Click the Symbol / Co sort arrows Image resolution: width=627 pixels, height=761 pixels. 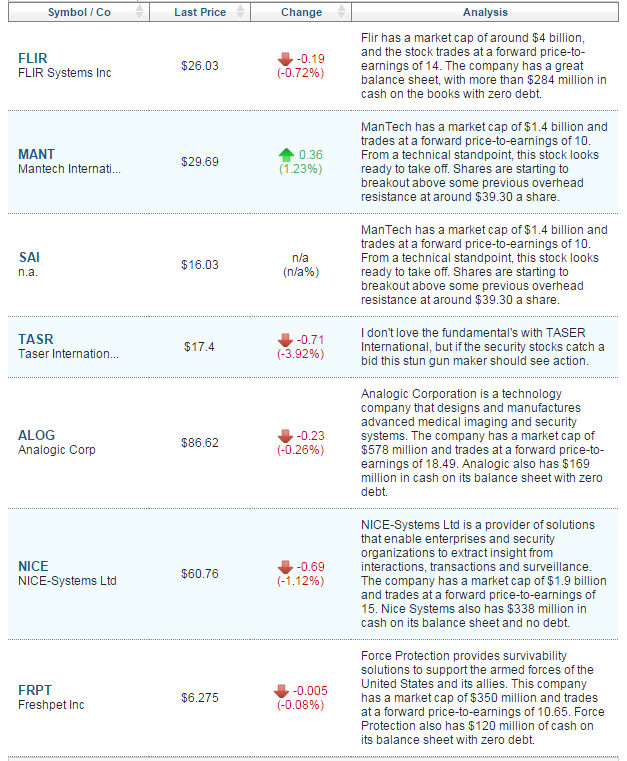140,12
